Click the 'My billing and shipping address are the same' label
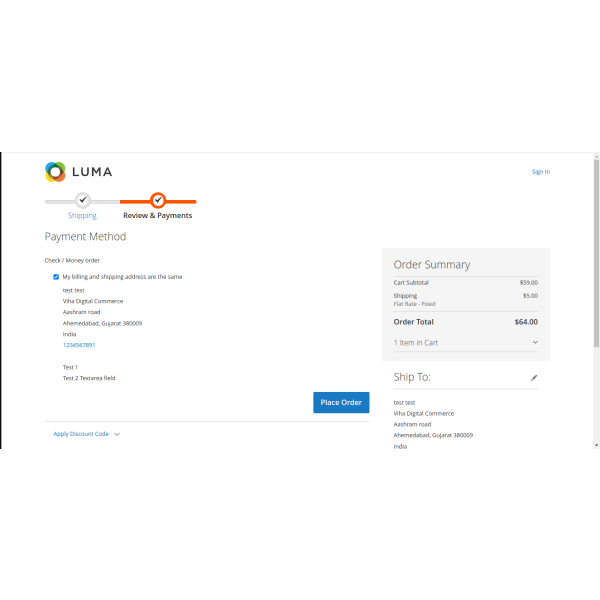This screenshot has height=600, width=600. tap(122, 276)
